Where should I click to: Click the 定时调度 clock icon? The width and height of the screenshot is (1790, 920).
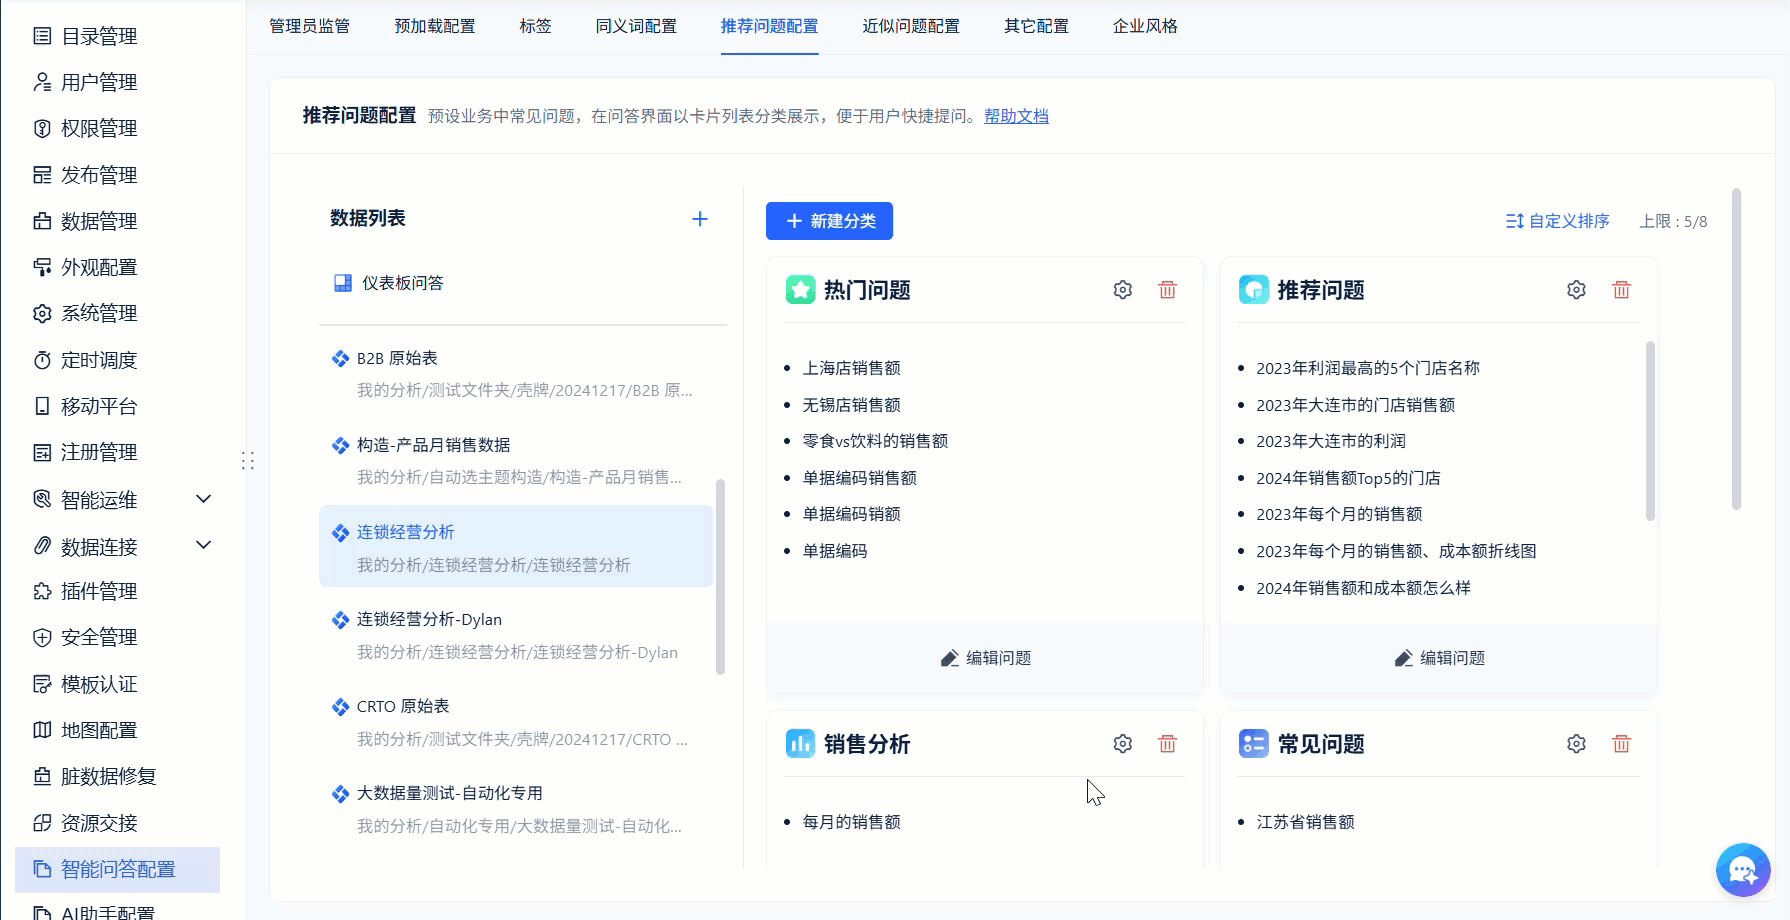pyautogui.click(x=42, y=360)
